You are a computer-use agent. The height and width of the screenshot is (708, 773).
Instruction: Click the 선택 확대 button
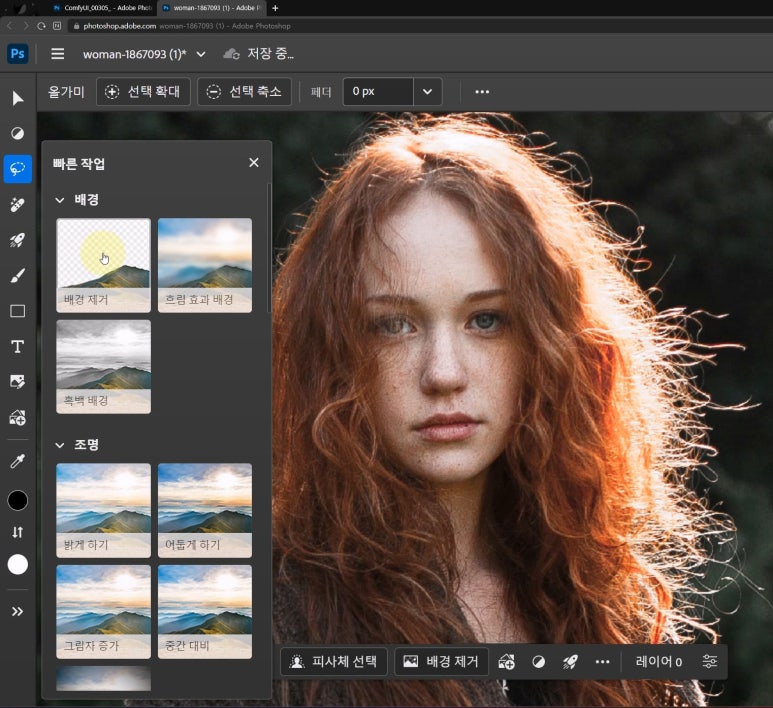[x=143, y=92]
